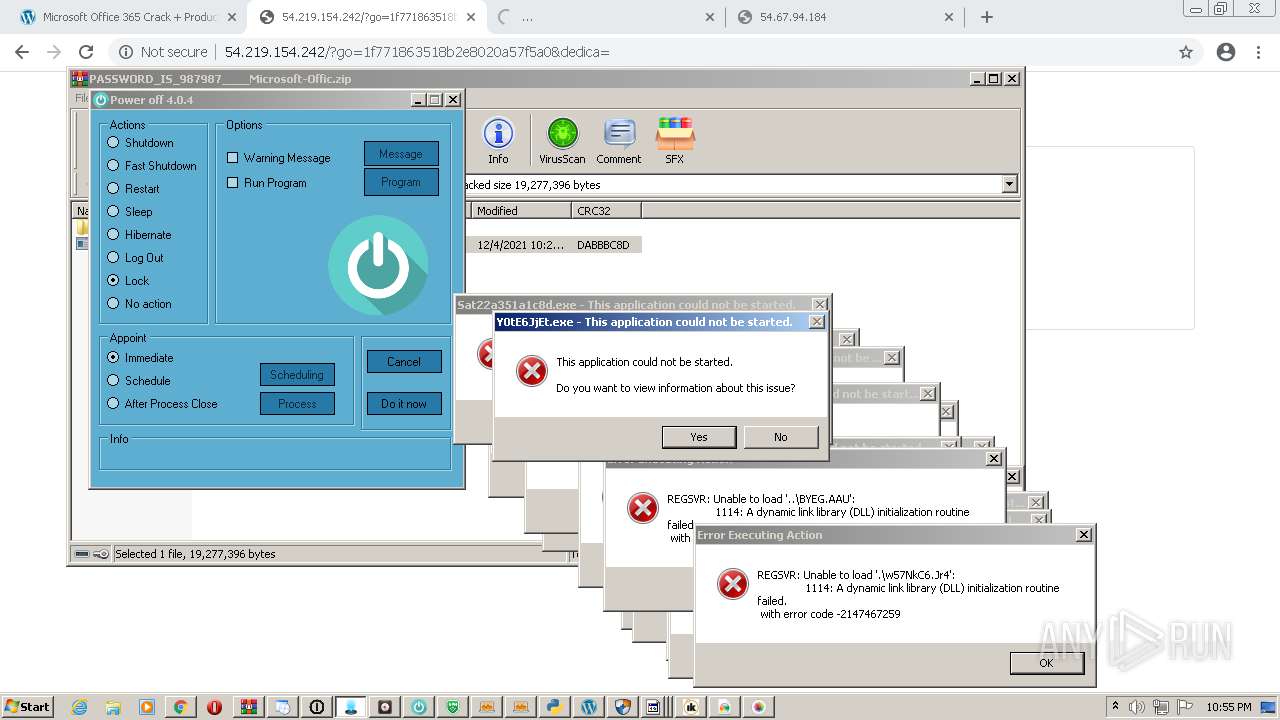Click the DABBBC8D CRC value
Viewport: 1280px width, 720px height.
click(603, 245)
